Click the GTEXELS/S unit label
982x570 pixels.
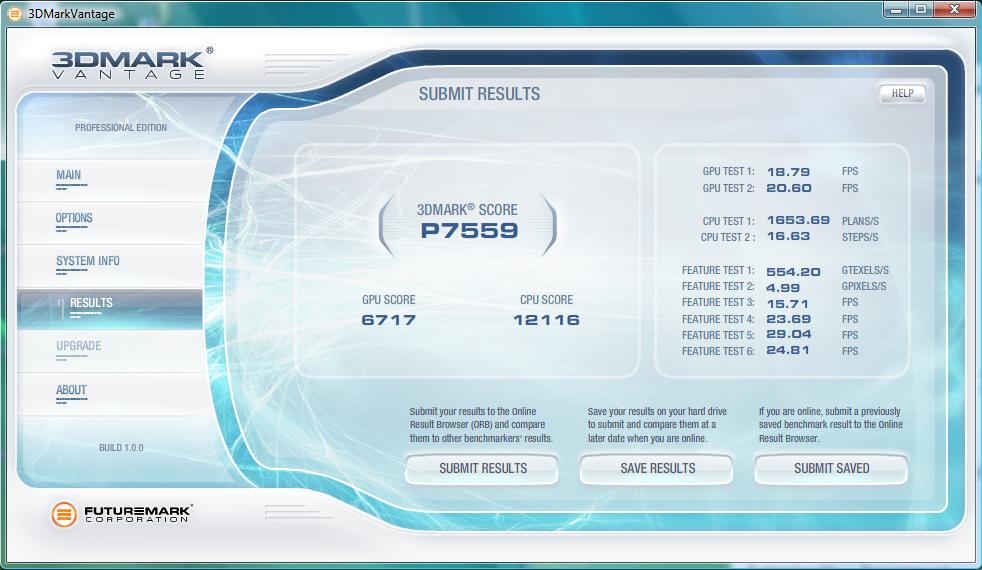point(865,271)
